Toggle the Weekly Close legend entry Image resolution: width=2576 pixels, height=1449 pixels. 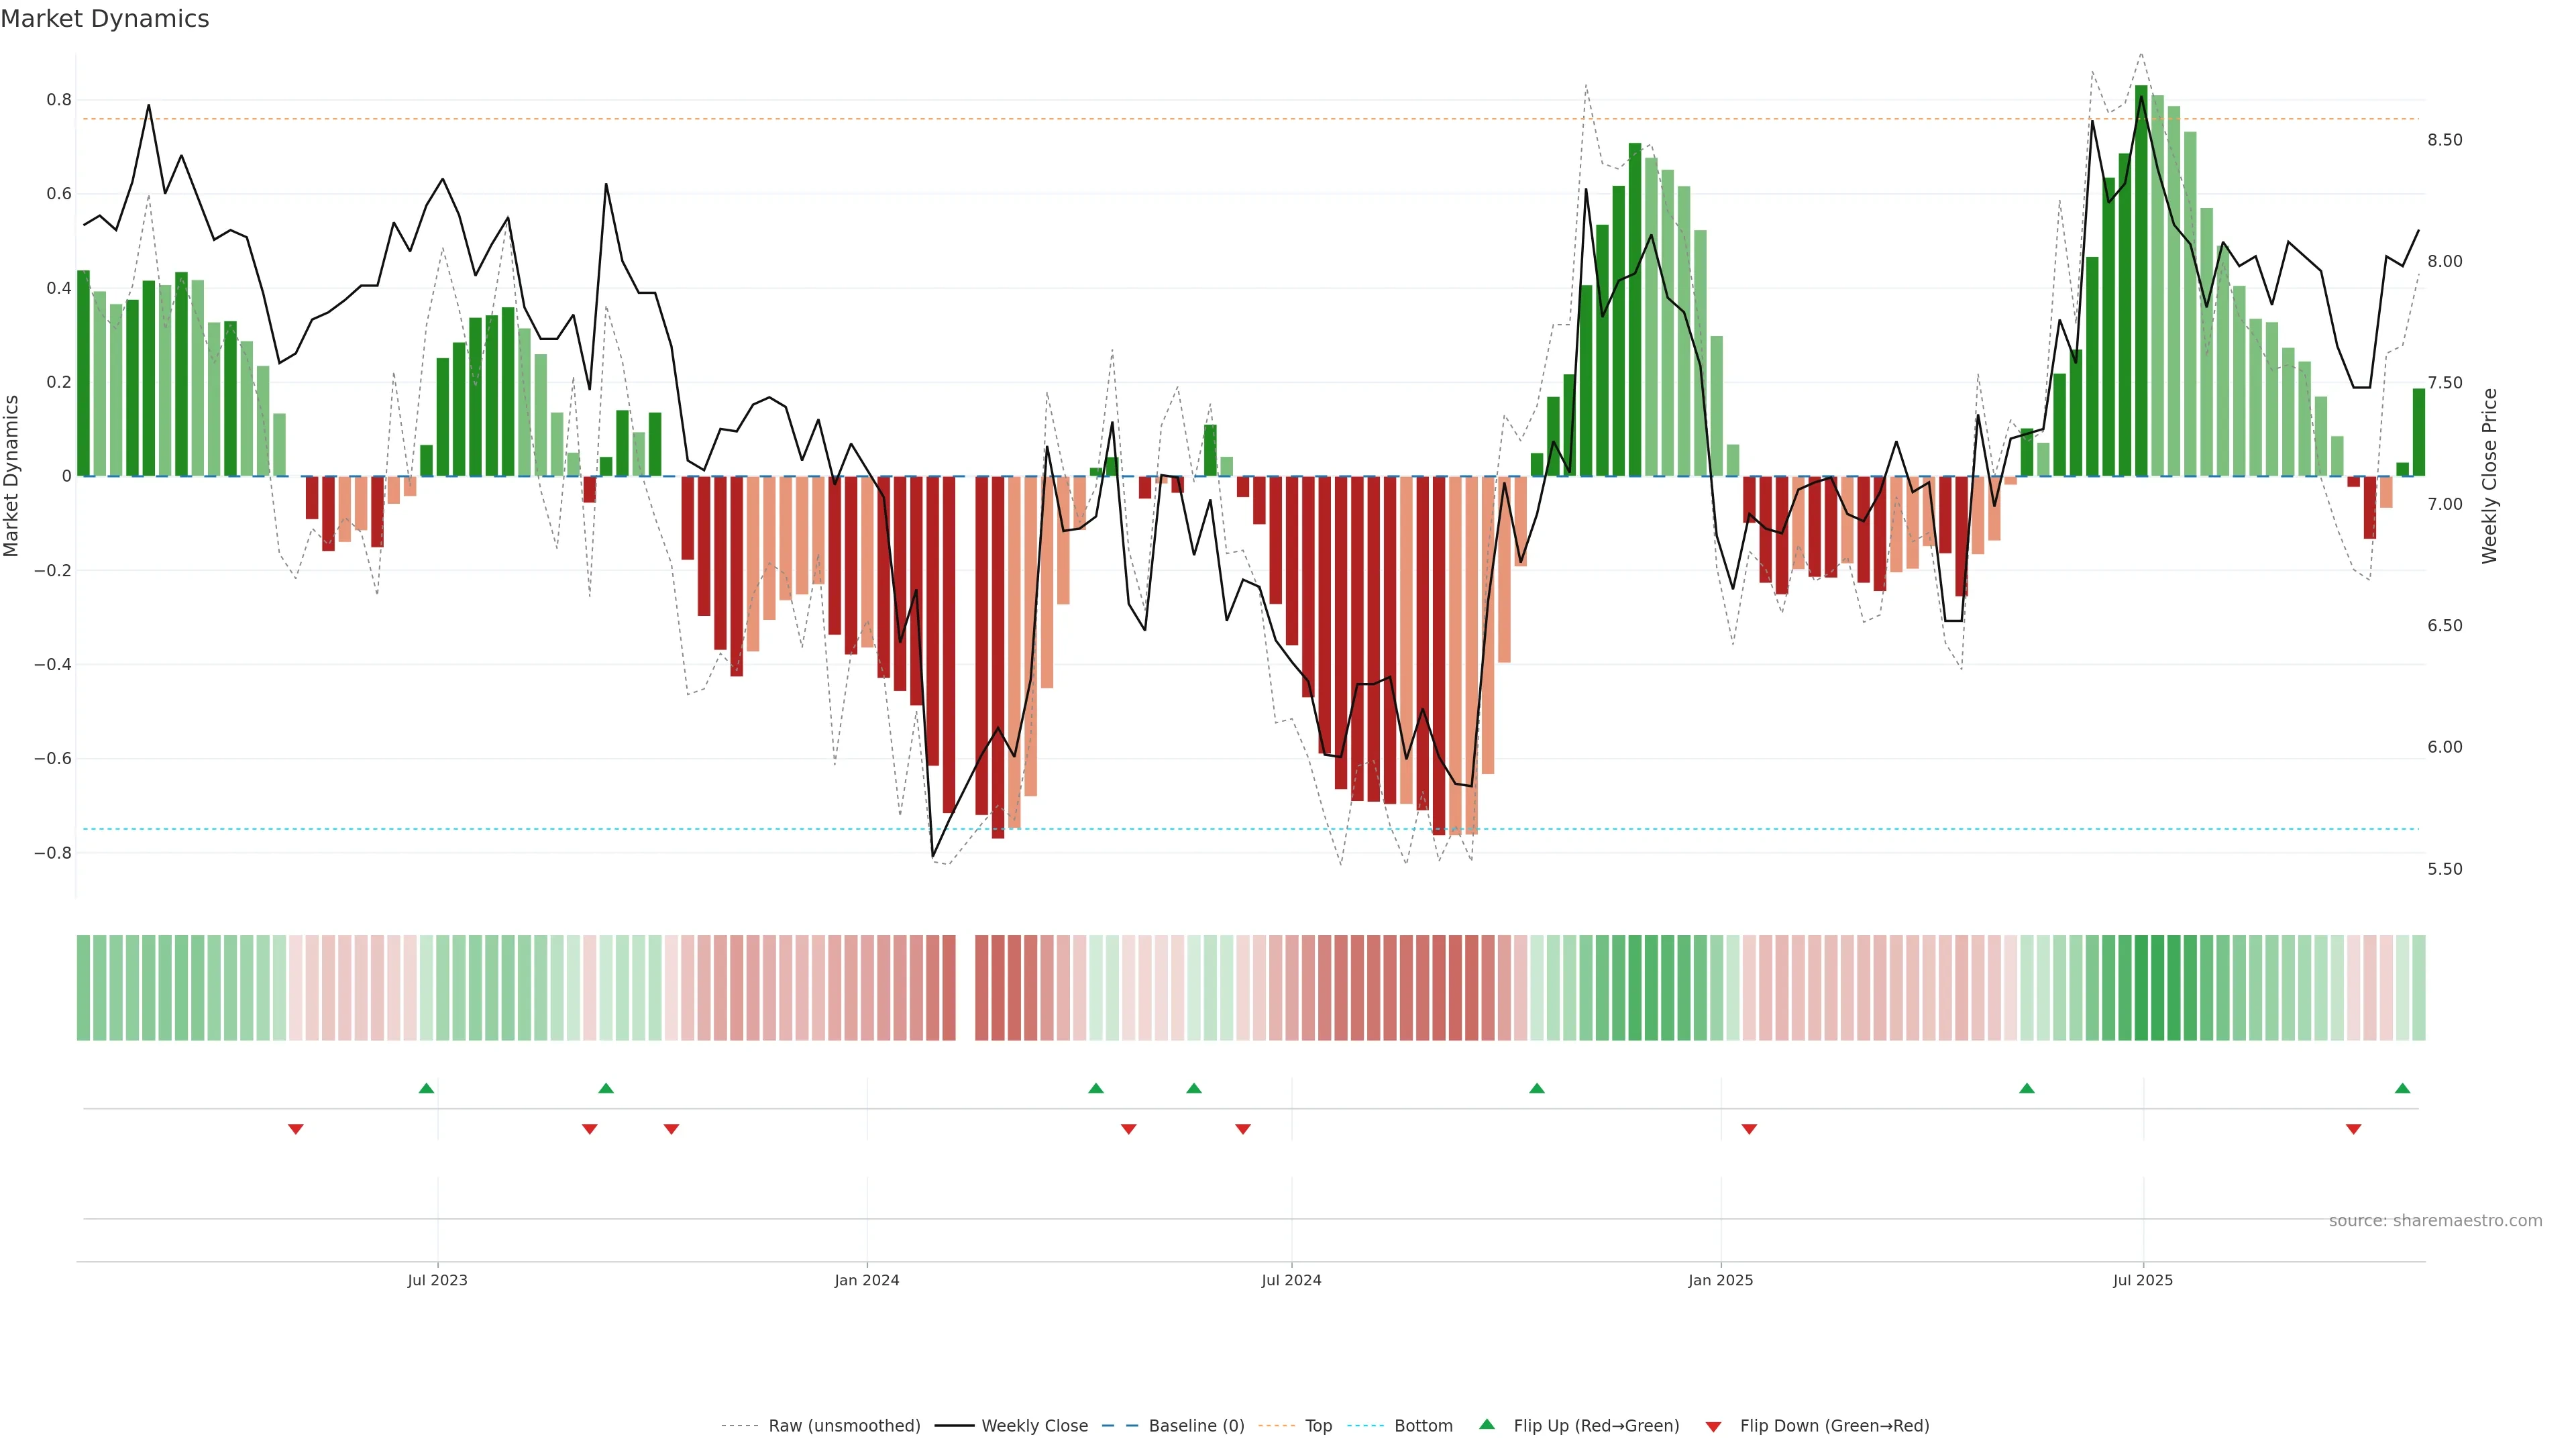1034,1425
